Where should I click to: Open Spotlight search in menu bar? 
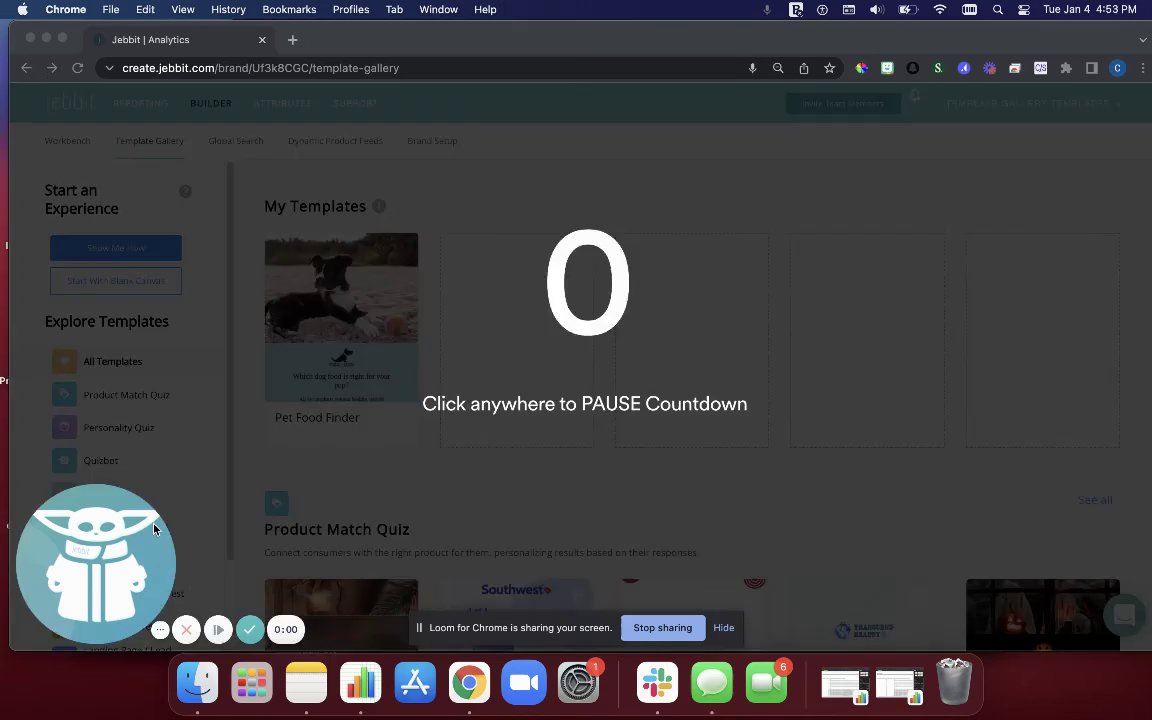coord(998,10)
